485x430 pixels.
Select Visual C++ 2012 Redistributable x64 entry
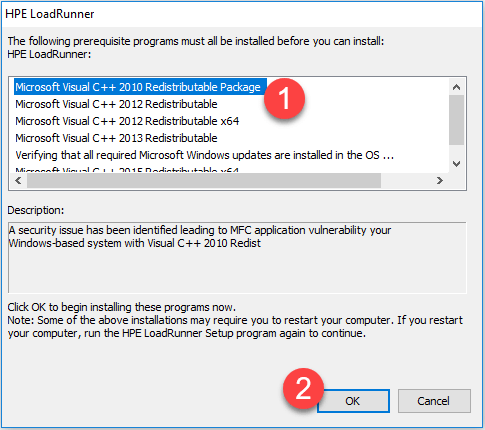pyautogui.click(x=127, y=121)
